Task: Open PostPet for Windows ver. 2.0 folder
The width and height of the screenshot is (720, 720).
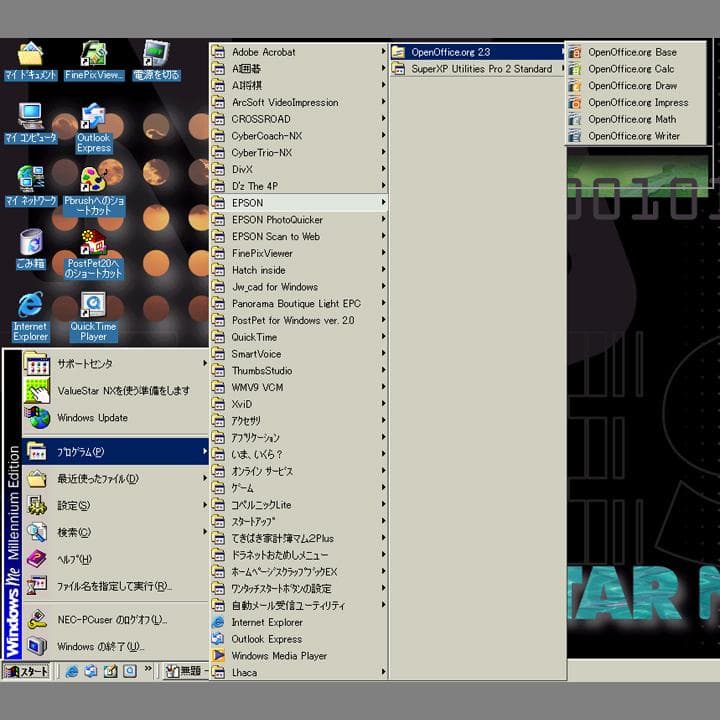Action: (298, 321)
